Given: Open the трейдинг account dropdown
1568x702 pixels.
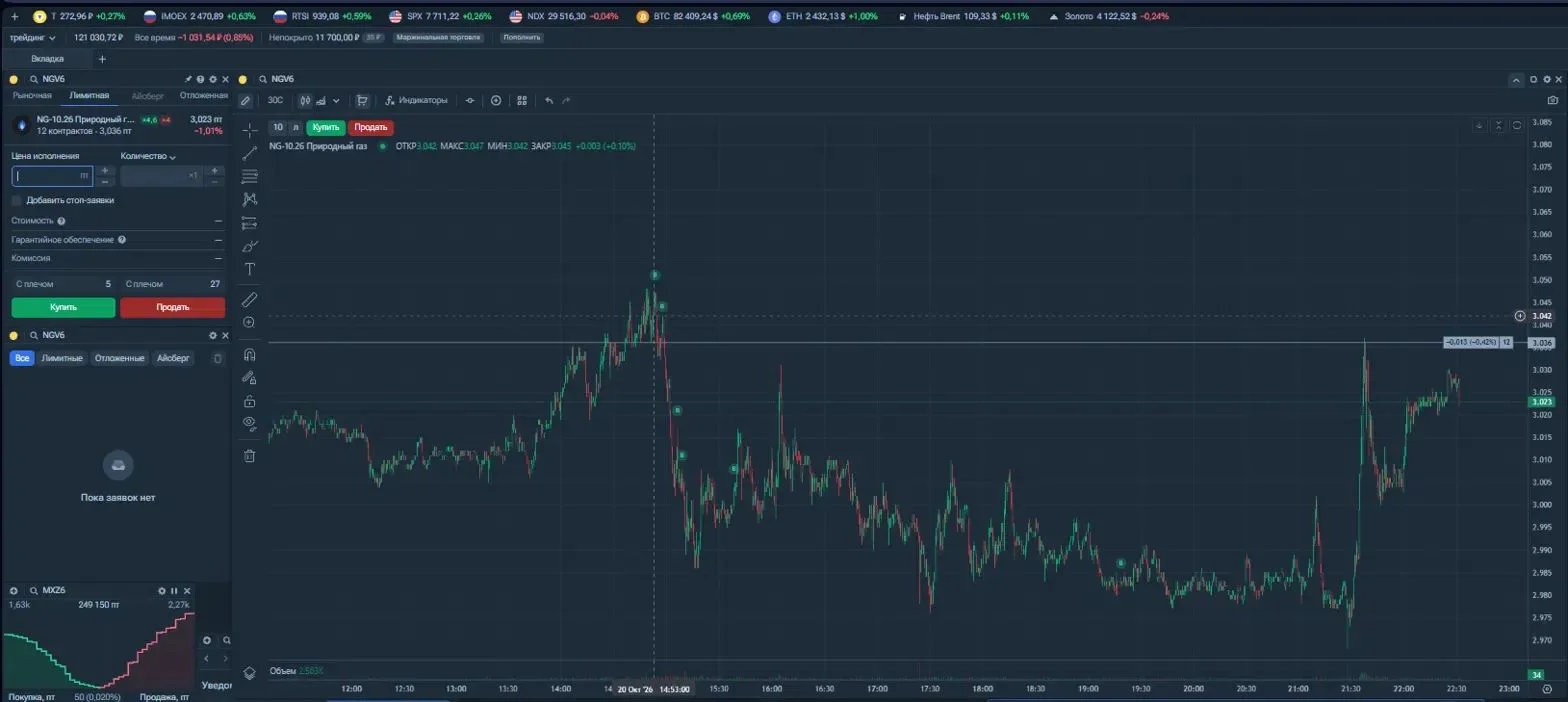Looking at the screenshot, I should [33, 37].
